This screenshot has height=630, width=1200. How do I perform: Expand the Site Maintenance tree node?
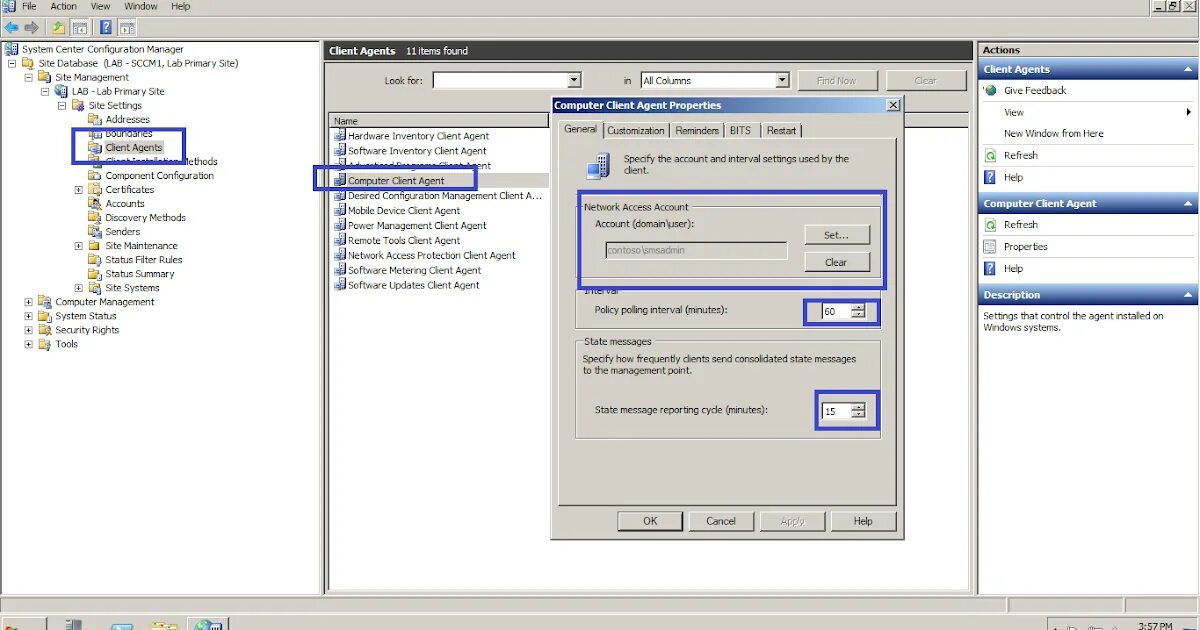79,245
